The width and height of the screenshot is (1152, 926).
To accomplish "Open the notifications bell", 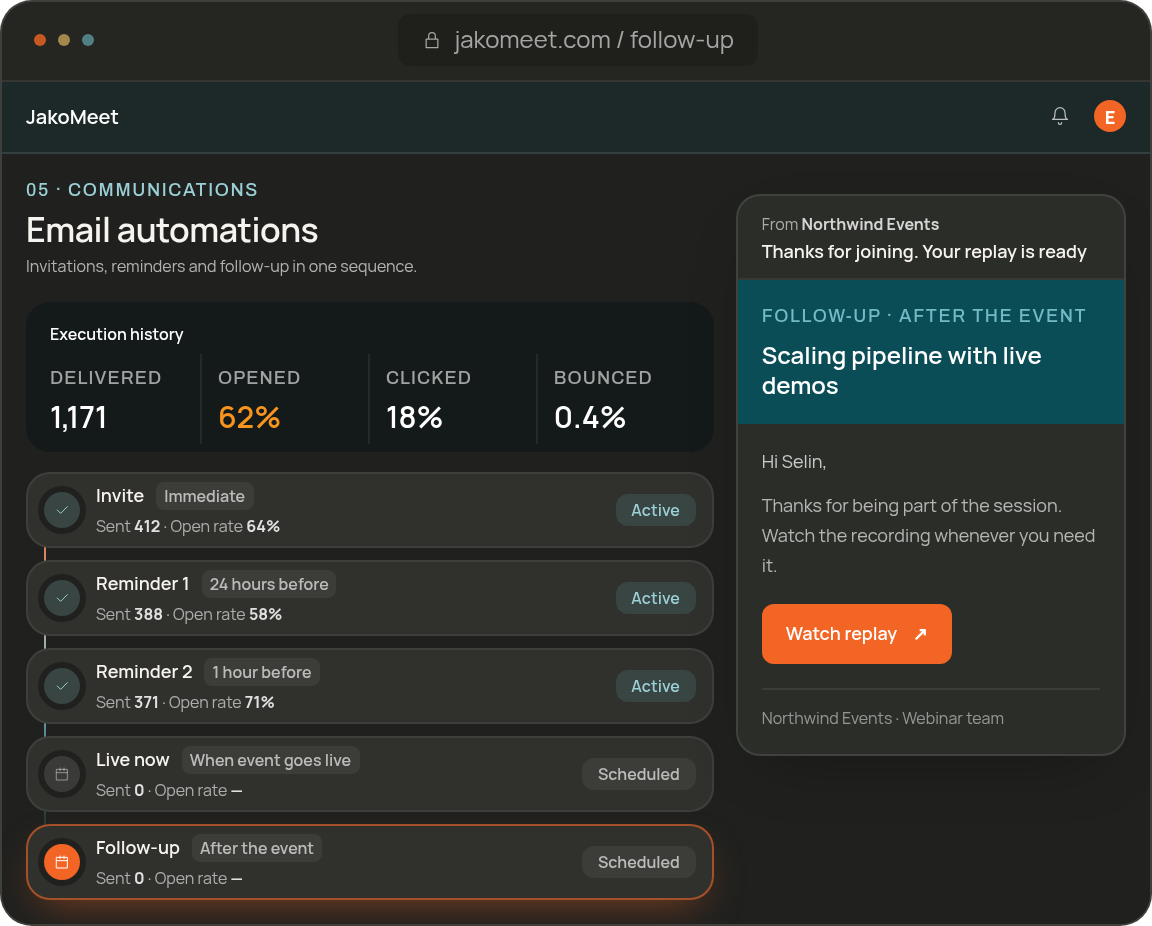I will point(1059,116).
